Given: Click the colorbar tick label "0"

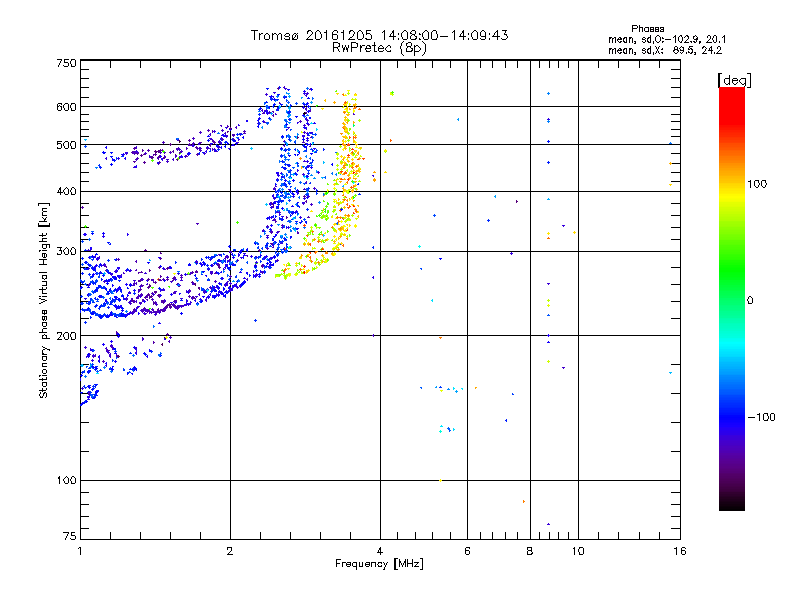Looking at the screenshot, I should pos(750,301).
